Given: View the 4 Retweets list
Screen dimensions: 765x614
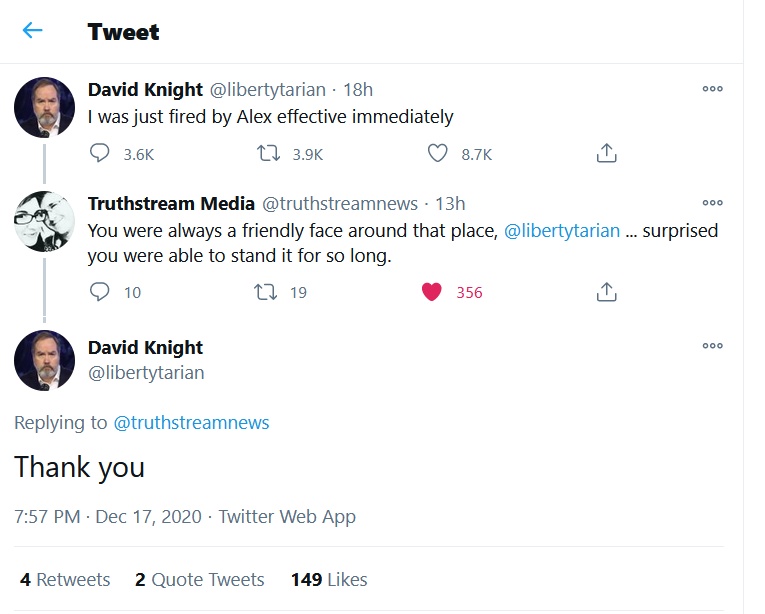Looking at the screenshot, I should [65, 579].
